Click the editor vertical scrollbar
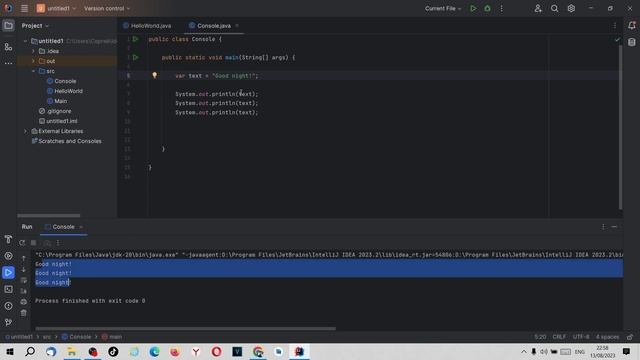Screen dimensions: 640x360 pos(620,127)
